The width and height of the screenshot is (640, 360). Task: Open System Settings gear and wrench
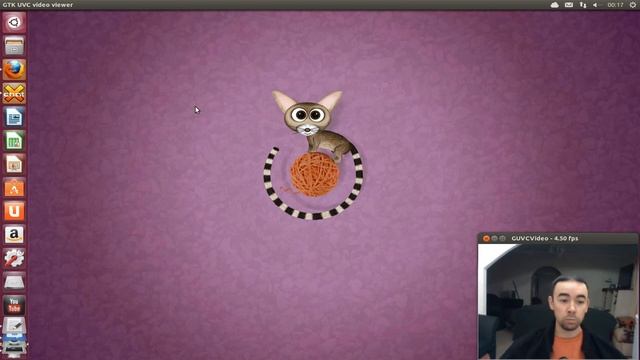pos(14,258)
